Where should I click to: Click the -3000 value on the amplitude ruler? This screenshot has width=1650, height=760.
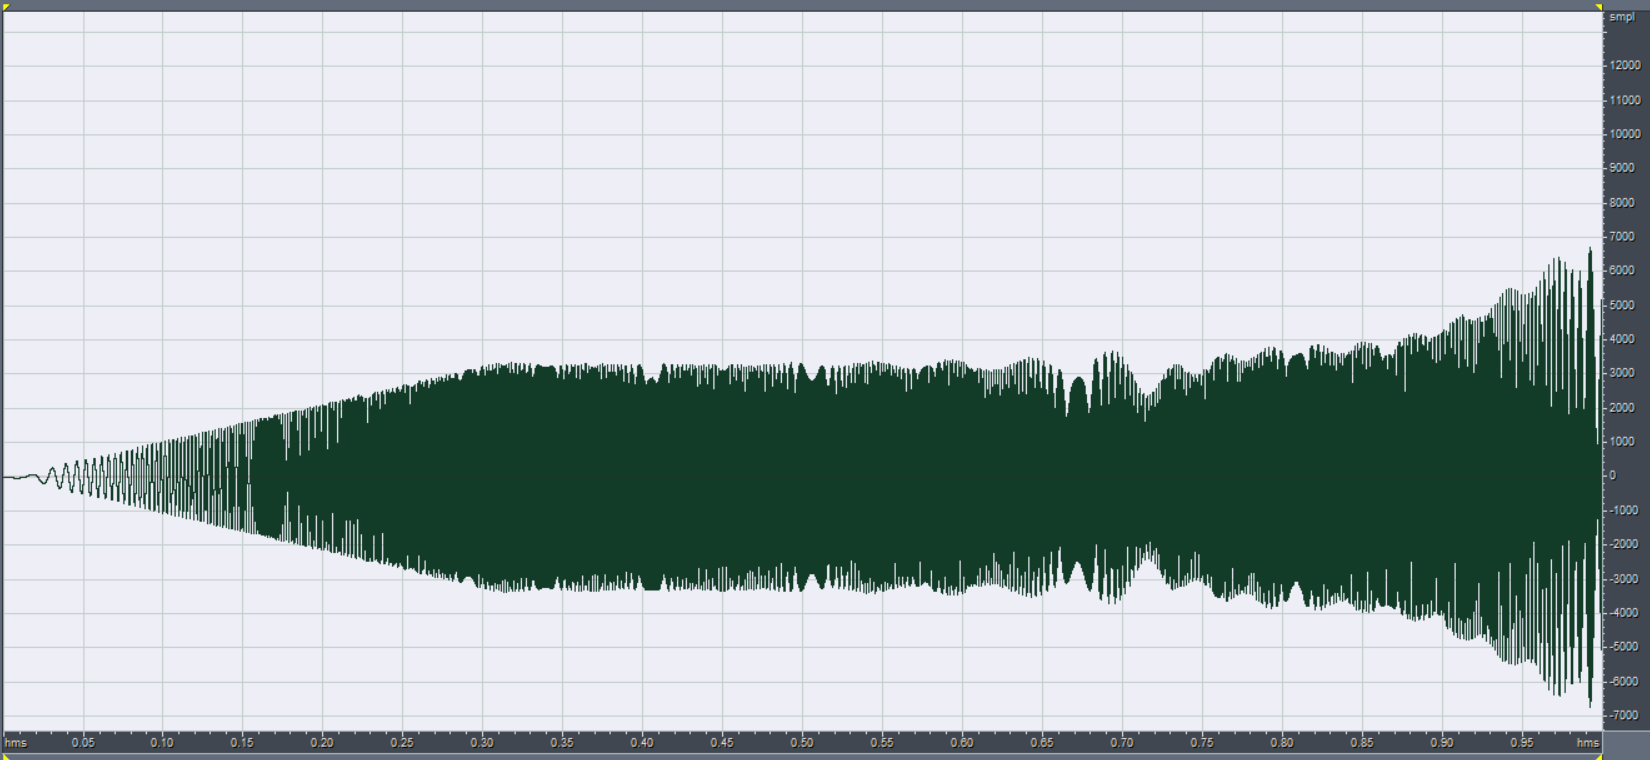(x=1624, y=579)
